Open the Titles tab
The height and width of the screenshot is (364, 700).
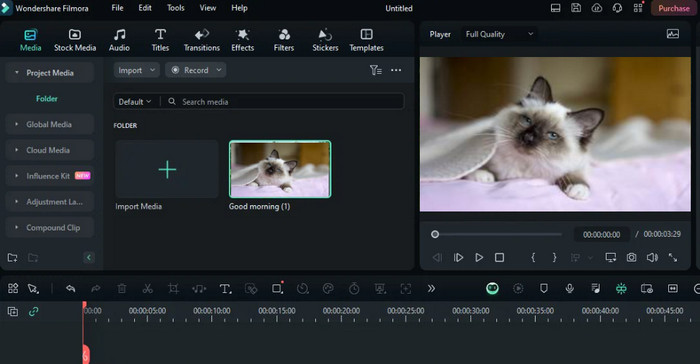click(160, 40)
